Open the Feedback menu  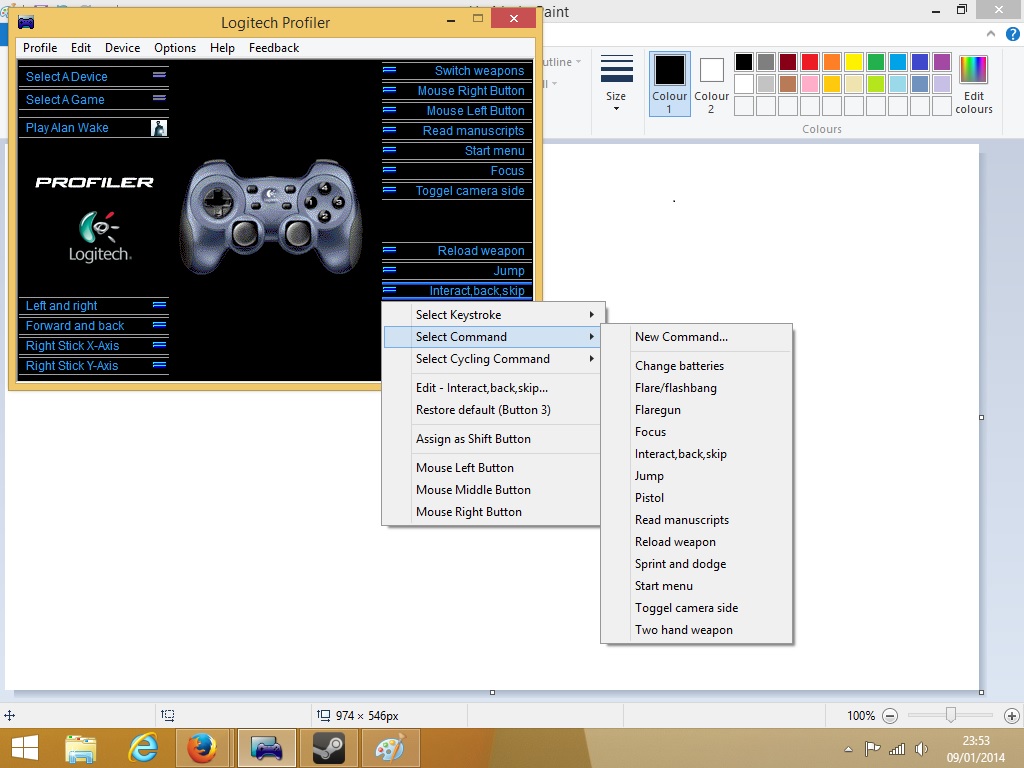coord(274,48)
